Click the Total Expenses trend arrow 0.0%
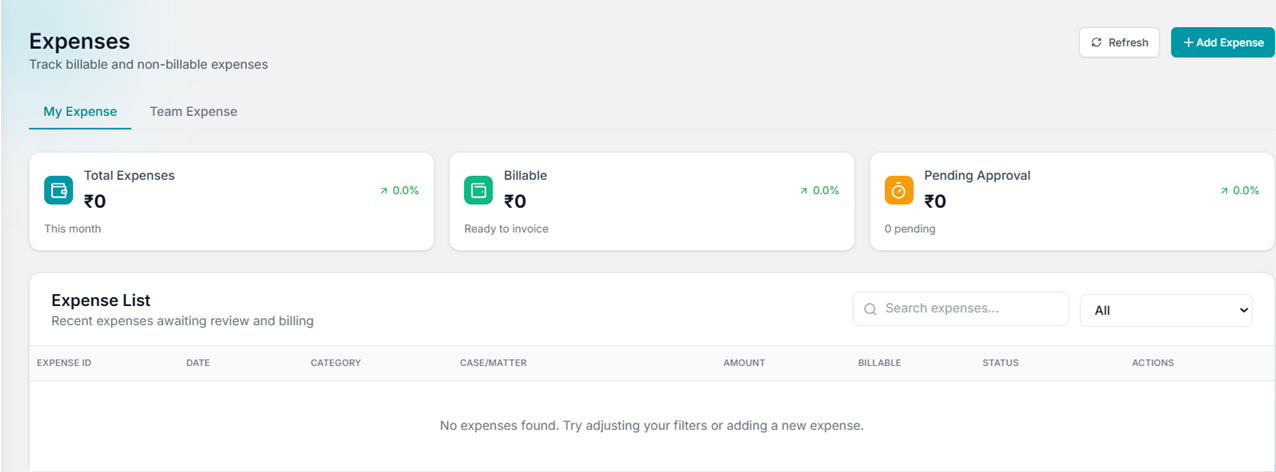The image size is (1276, 472). [x=399, y=190]
